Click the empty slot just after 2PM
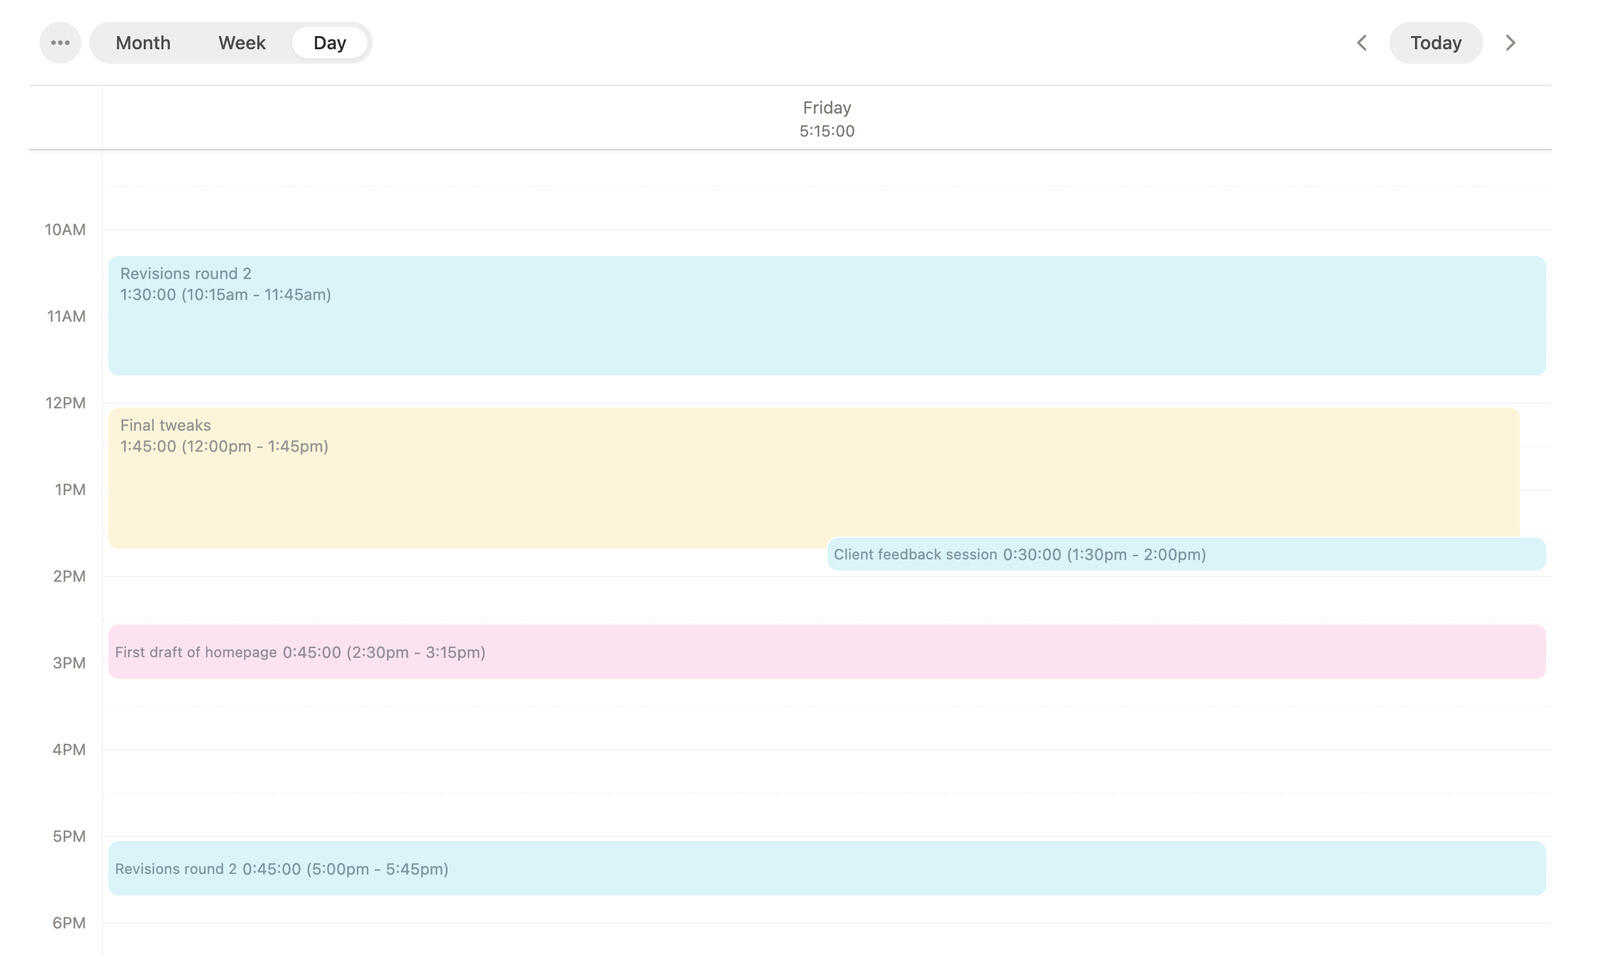Screen dimensions: 1600x956 826,598
